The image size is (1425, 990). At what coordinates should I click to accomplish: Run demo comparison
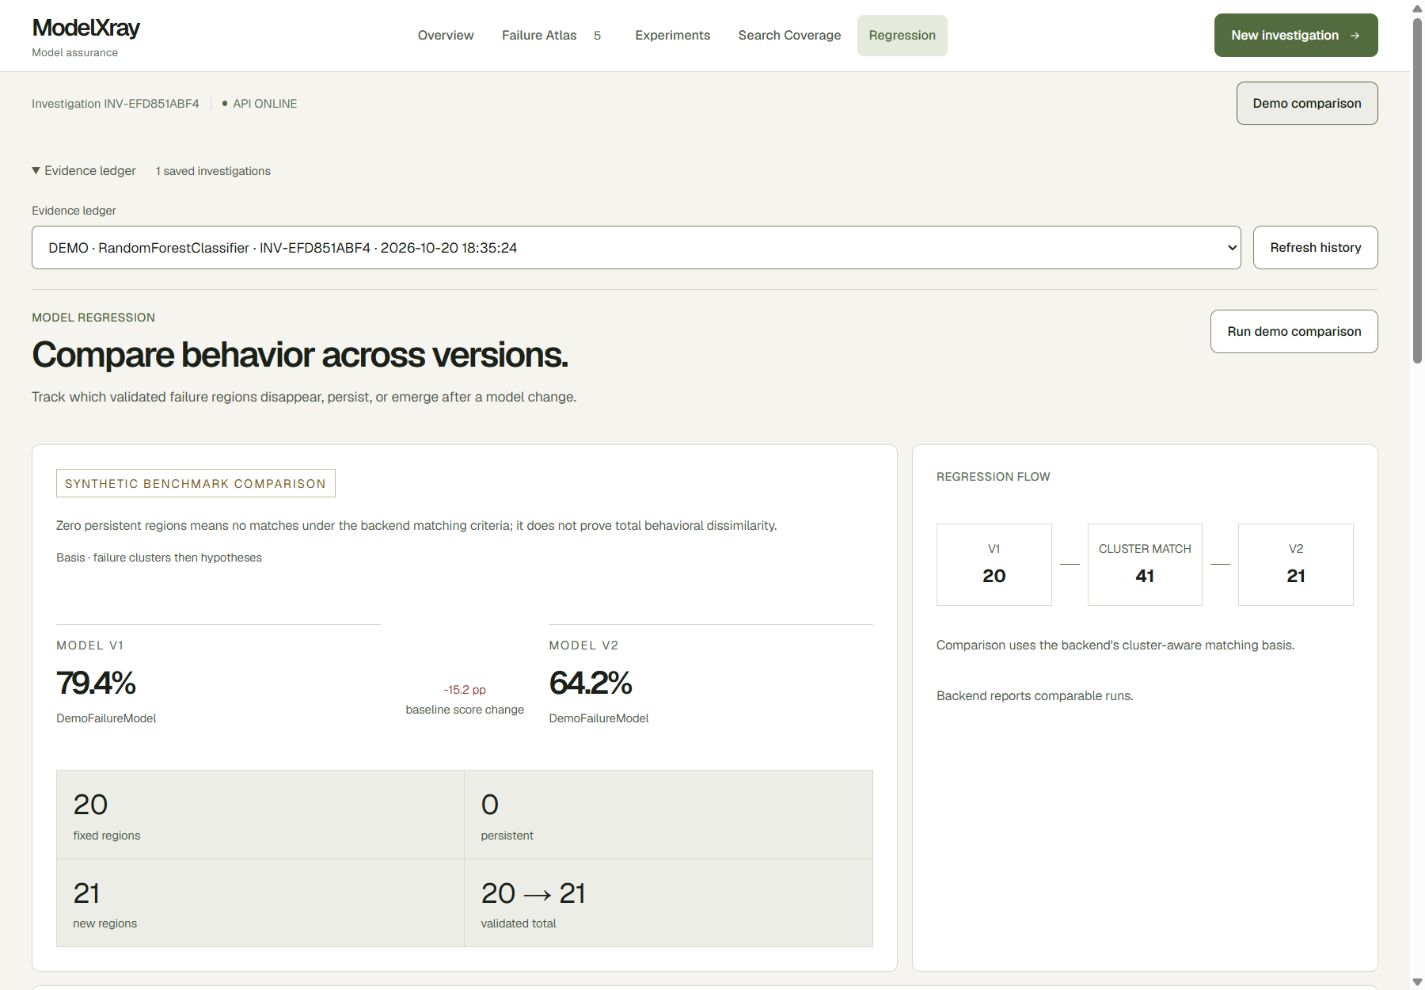point(1293,331)
